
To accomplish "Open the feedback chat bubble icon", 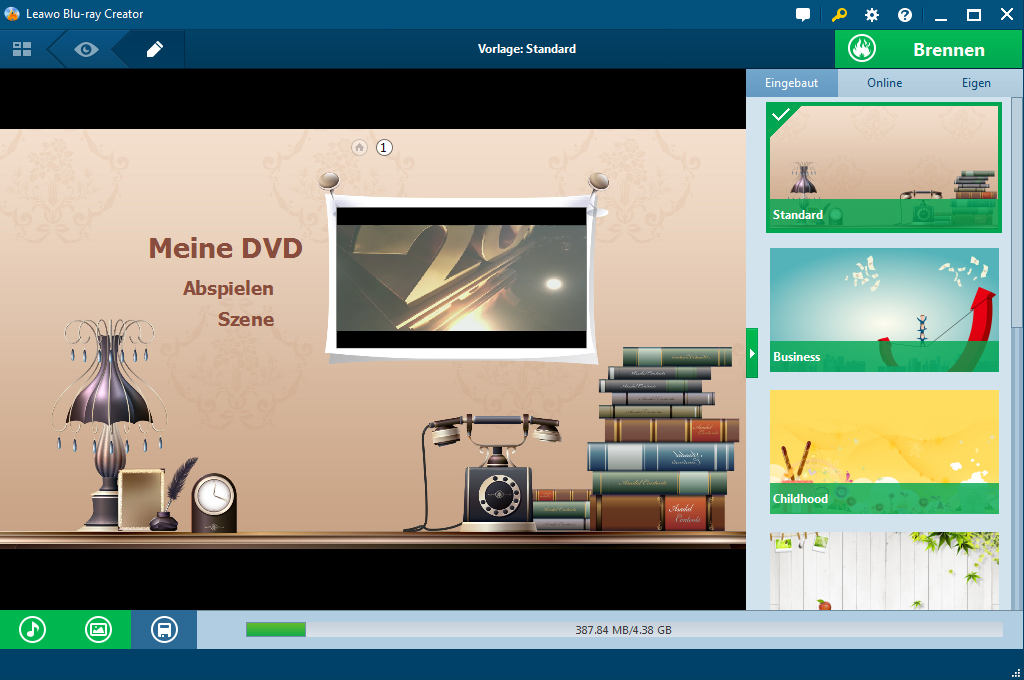I will coord(803,15).
